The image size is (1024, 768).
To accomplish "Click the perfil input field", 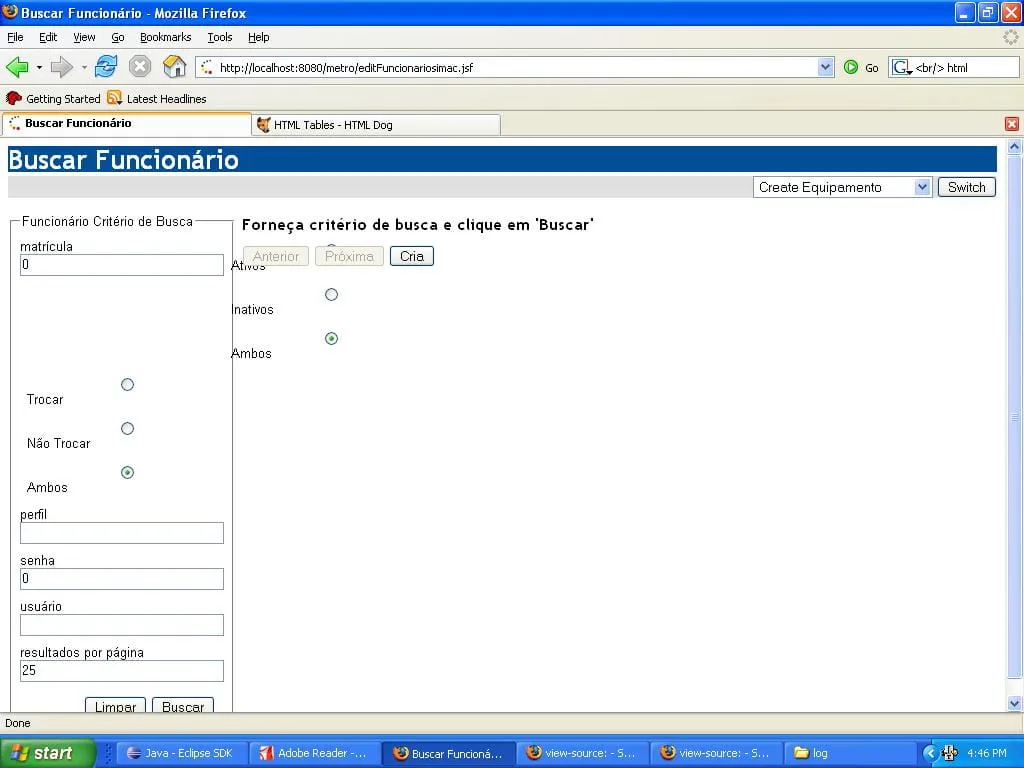I will click(x=121, y=533).
